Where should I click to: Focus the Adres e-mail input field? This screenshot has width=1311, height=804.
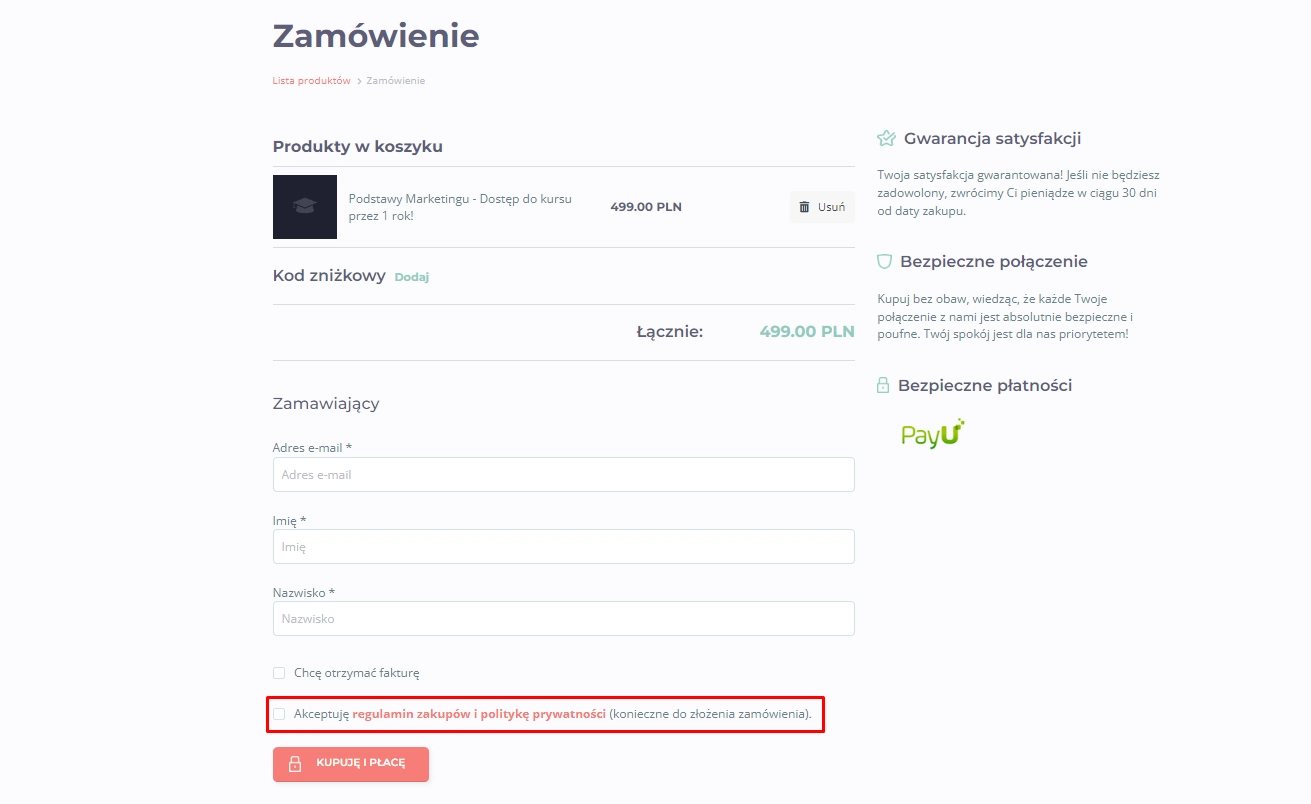(x=564, y=475)
